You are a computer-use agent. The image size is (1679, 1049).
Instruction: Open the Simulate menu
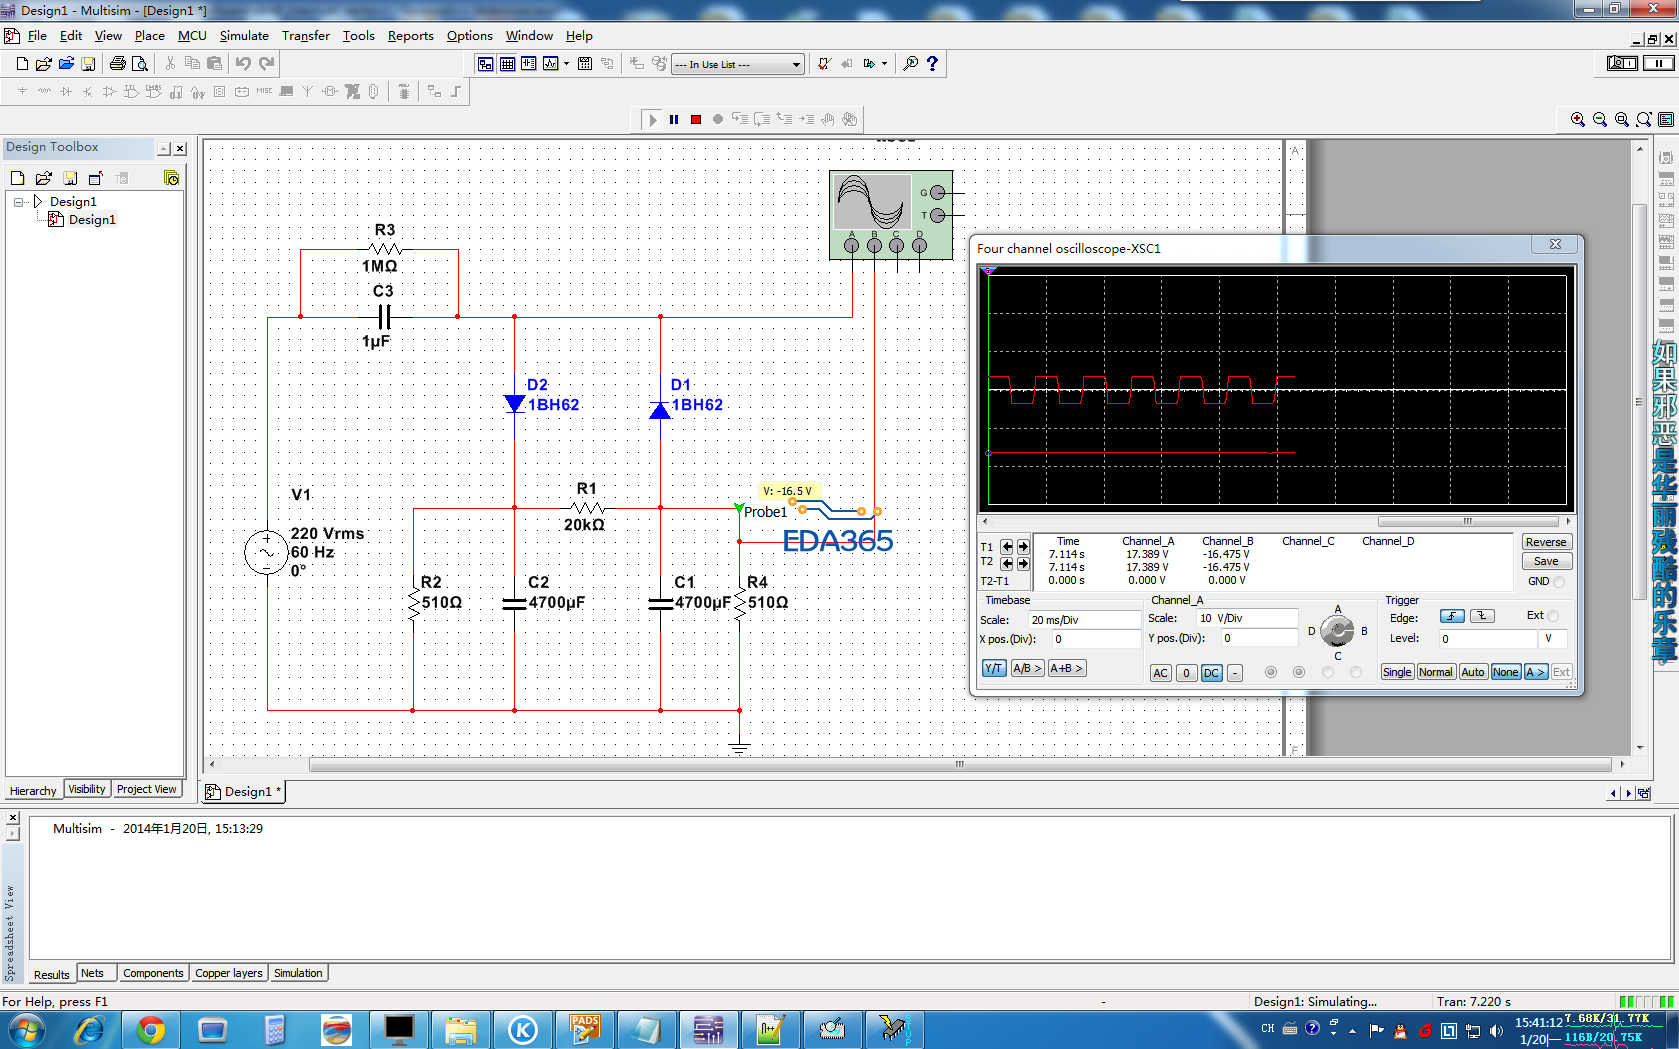point(244,36)
